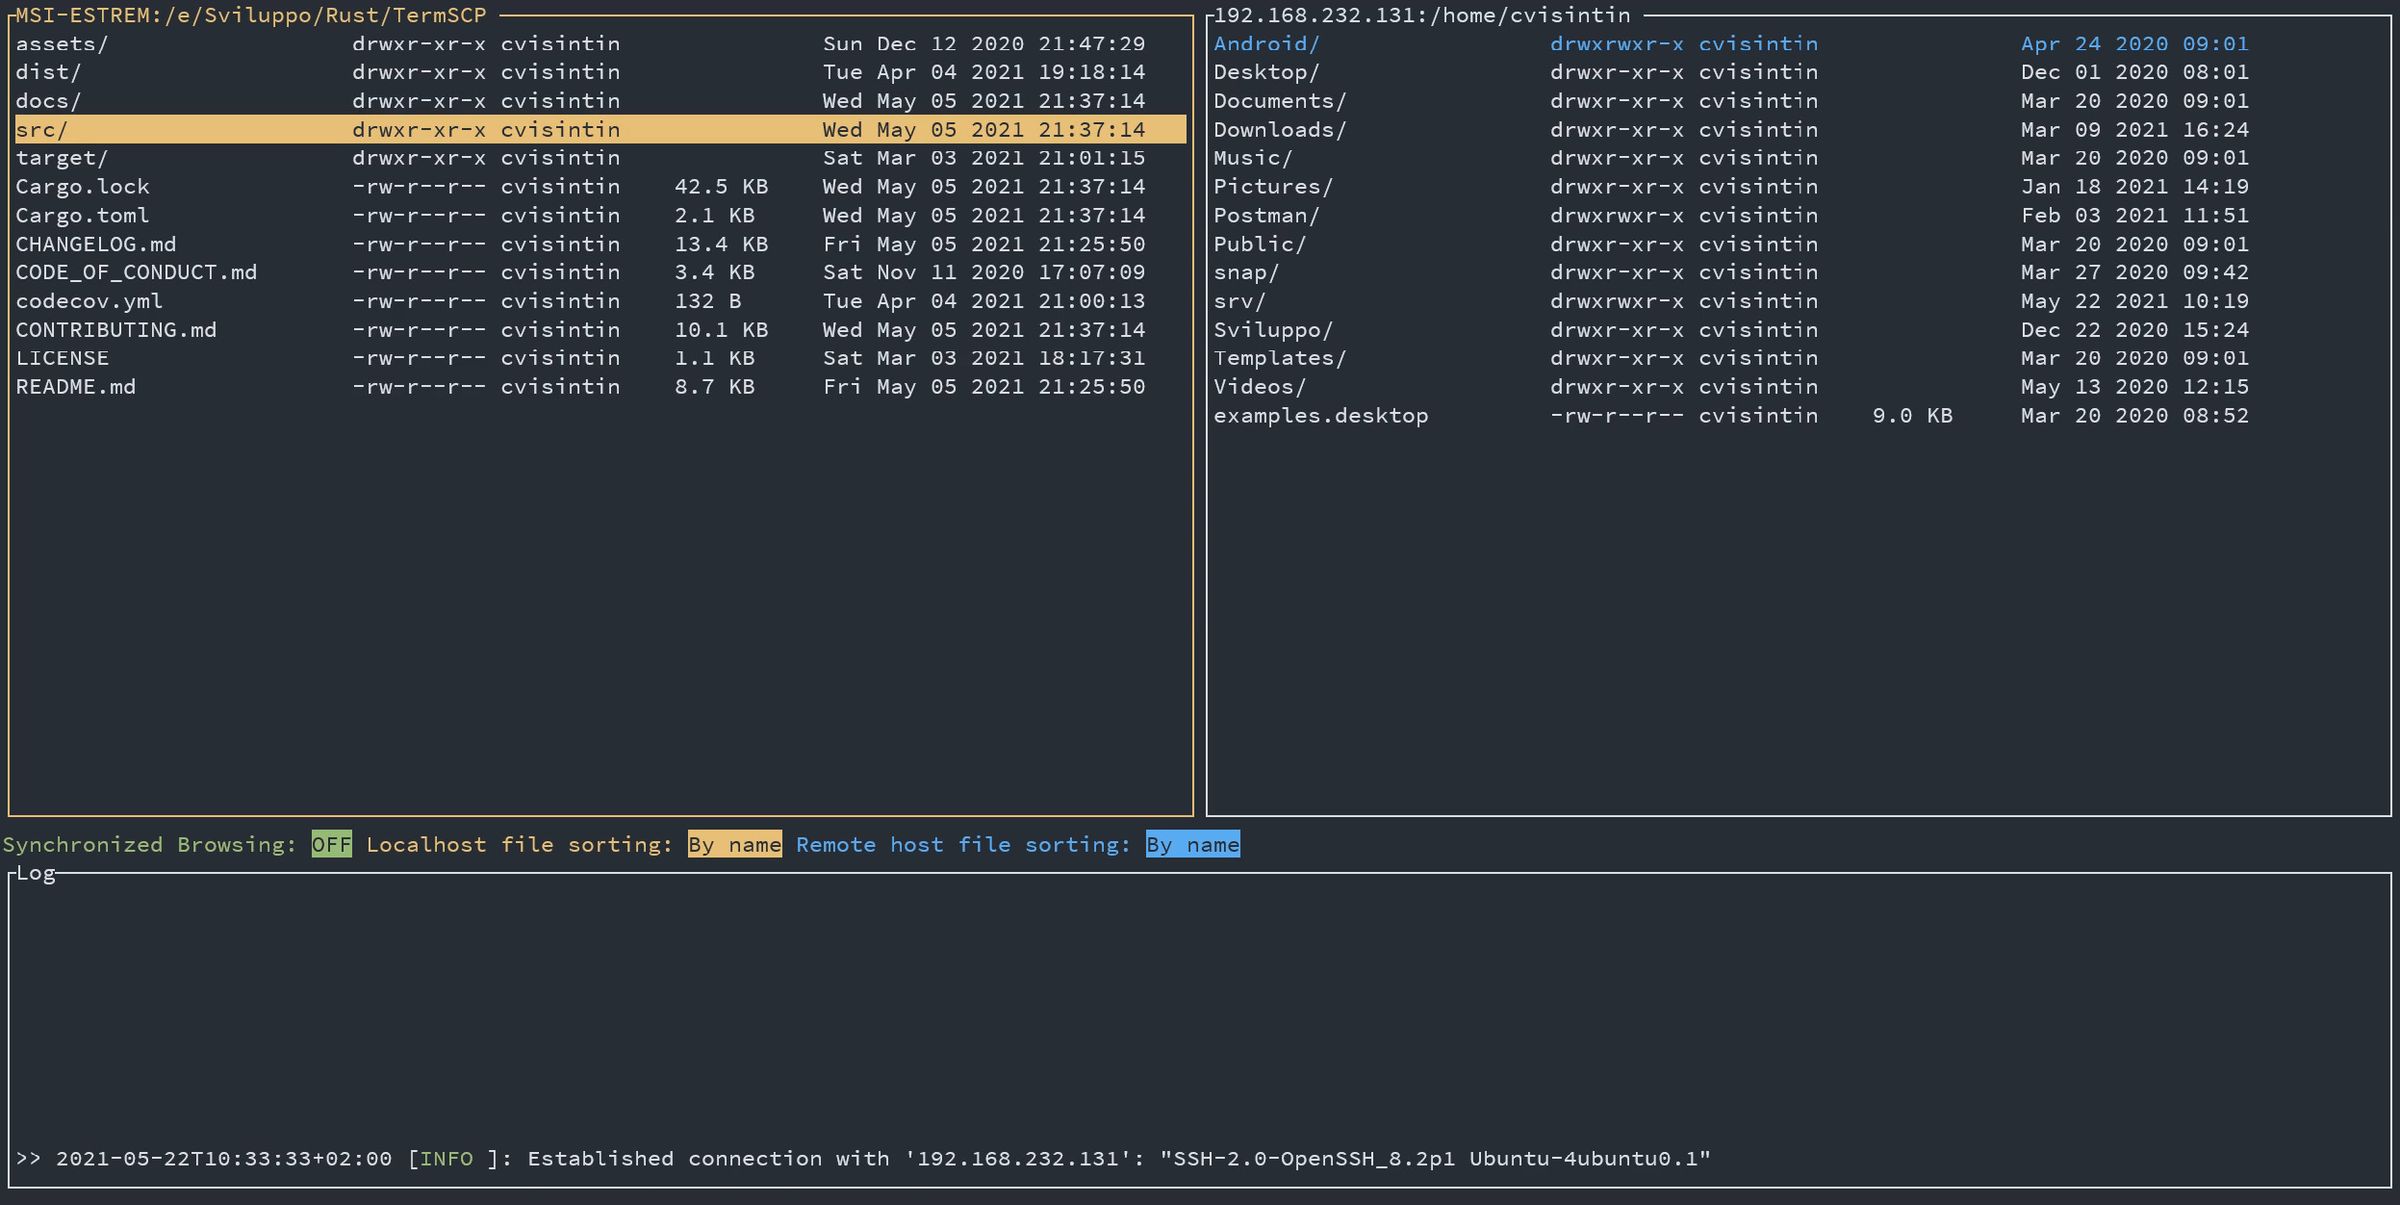Toggle Synchronized Browsing setting
Screen dimensions: 2400x1205
click(330, 844)
